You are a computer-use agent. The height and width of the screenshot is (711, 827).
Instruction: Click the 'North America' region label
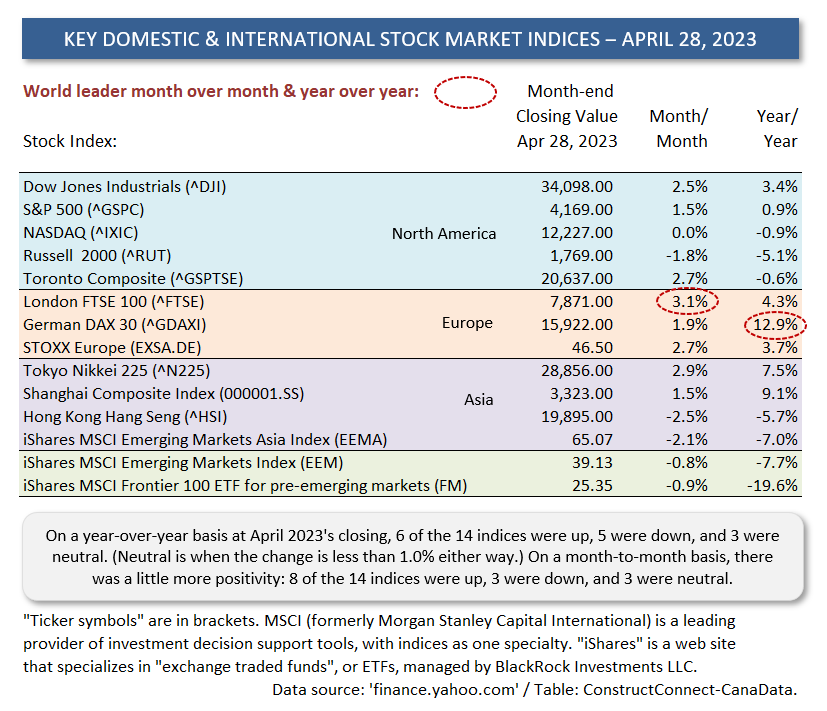[x=444, y=233]
